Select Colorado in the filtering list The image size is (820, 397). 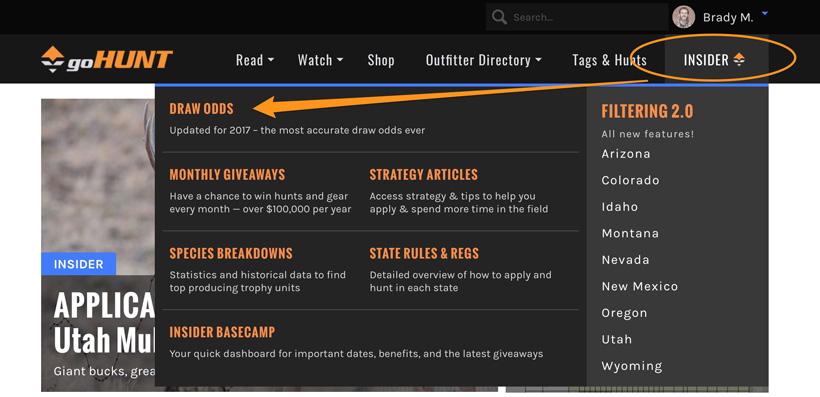tap(630, 180)
